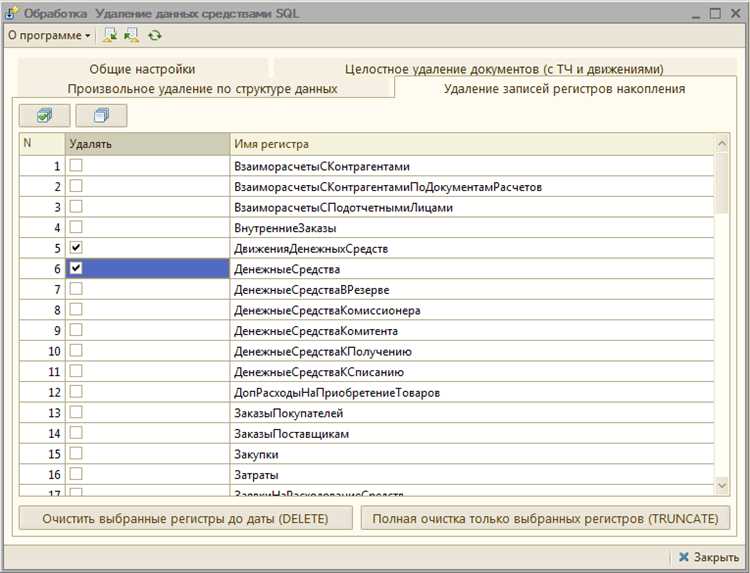This screenshot has width=750, height=573.
Task: Click the restore settings icon in toolbar
Action: [109, 35]
